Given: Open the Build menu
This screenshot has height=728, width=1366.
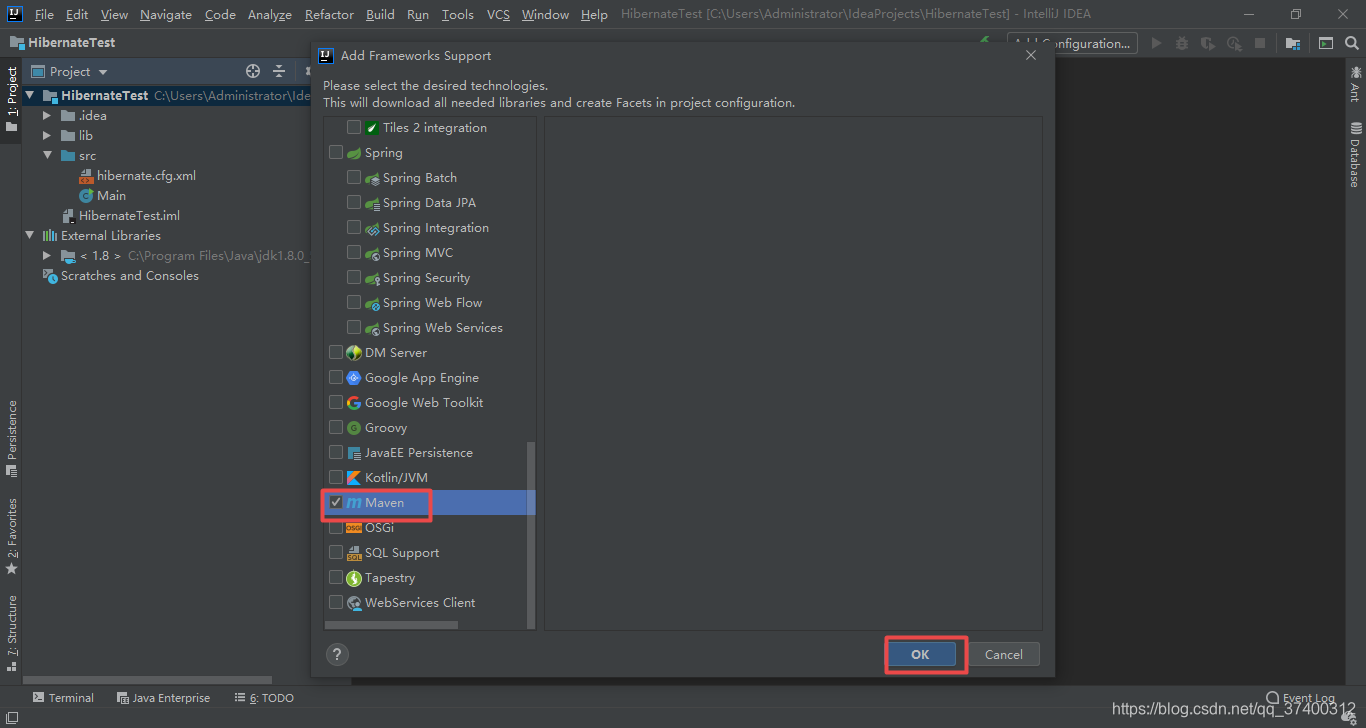Looking at the screenshot, I should tap(380, 14).
